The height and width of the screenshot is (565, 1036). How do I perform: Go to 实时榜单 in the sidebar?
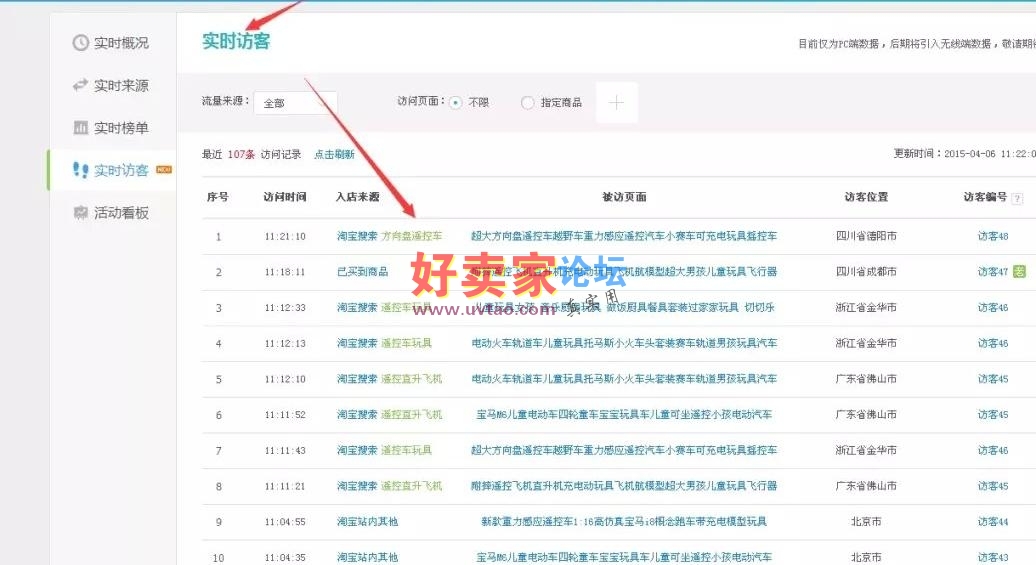tap(121, 128)
